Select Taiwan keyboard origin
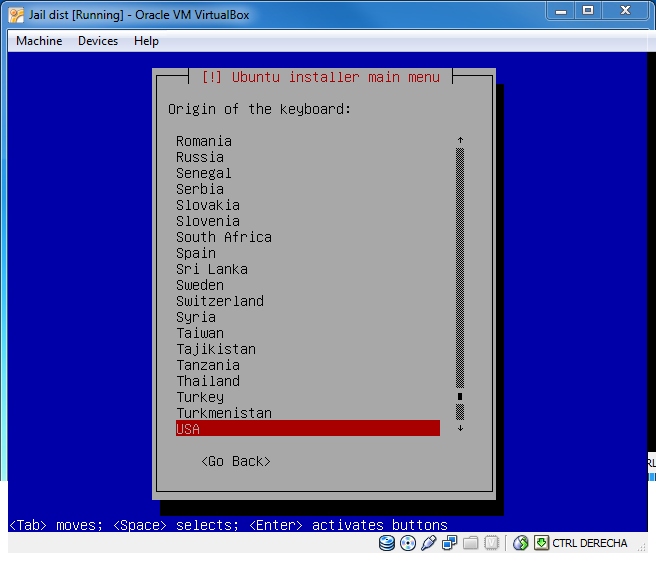The width and height of the screenshot is (656, 561). pos(308,333)
